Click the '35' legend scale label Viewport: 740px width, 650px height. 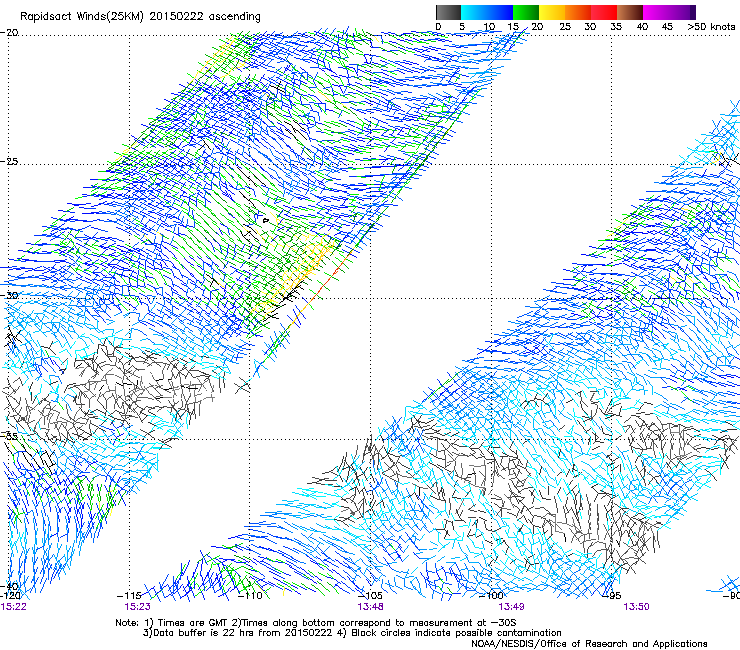616,26
